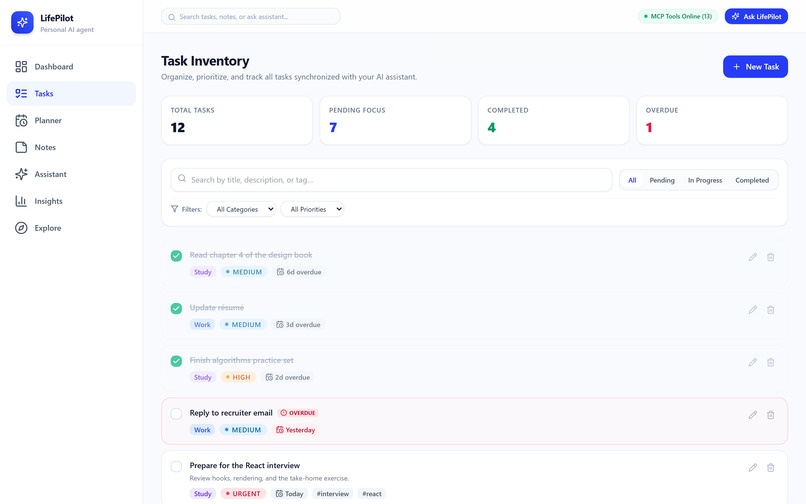This screenshot has width=806, height=504.
Task: Delete the 'Reply to recruiter email' task
Action: click(x=771, y=415)
